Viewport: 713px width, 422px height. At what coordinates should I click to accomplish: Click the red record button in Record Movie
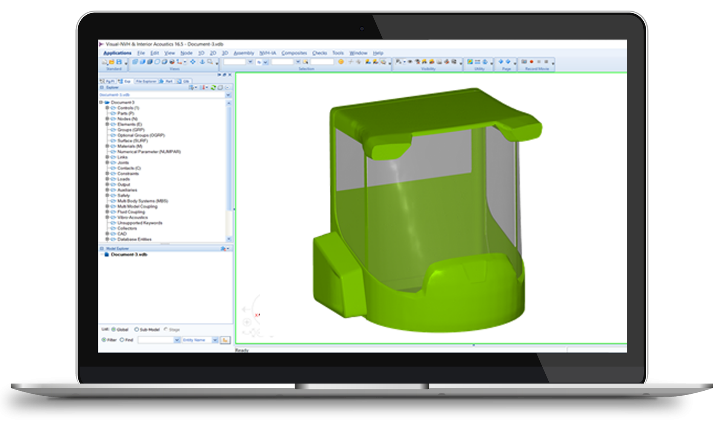coord(532,62)
